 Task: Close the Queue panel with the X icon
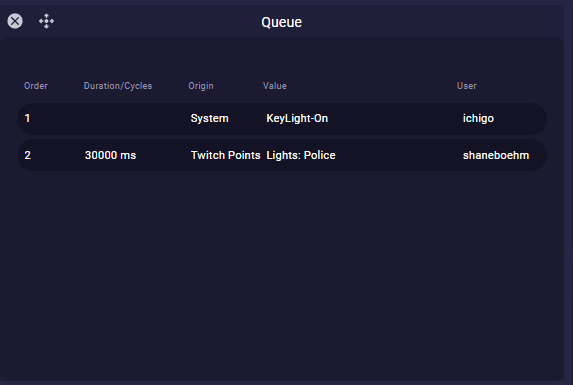15,21
